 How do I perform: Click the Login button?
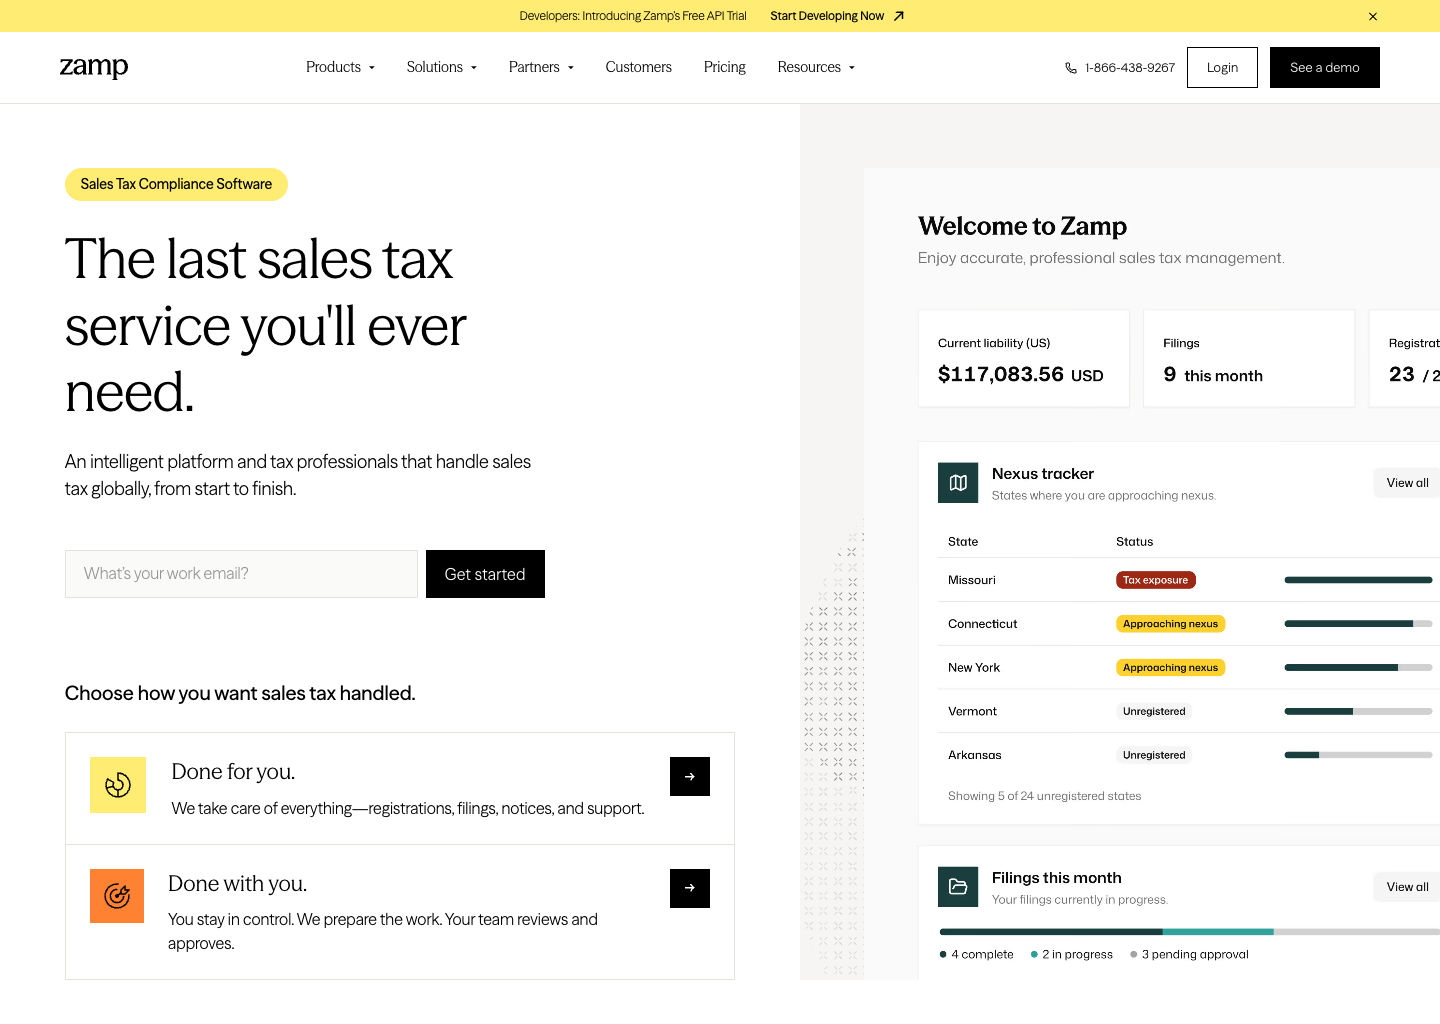[1222, 67]
